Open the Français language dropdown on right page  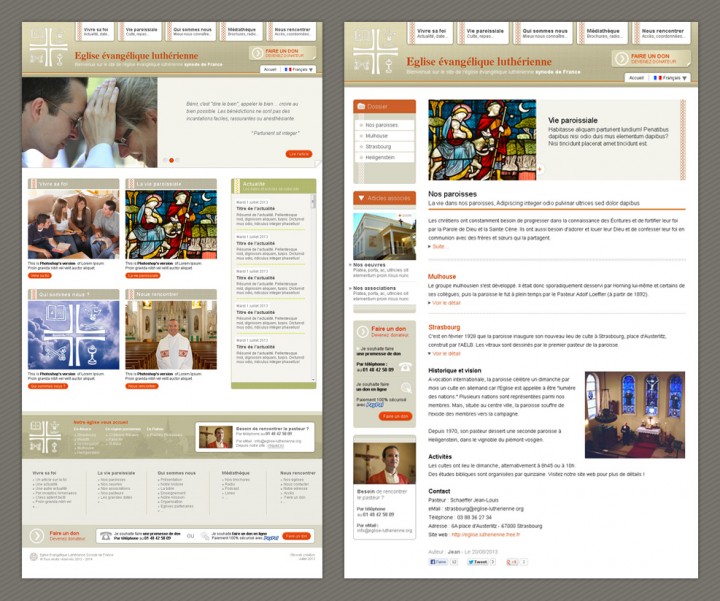click(665, 77)
